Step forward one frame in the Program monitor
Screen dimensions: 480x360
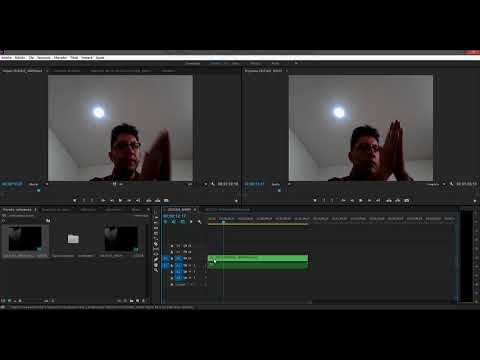369,201
